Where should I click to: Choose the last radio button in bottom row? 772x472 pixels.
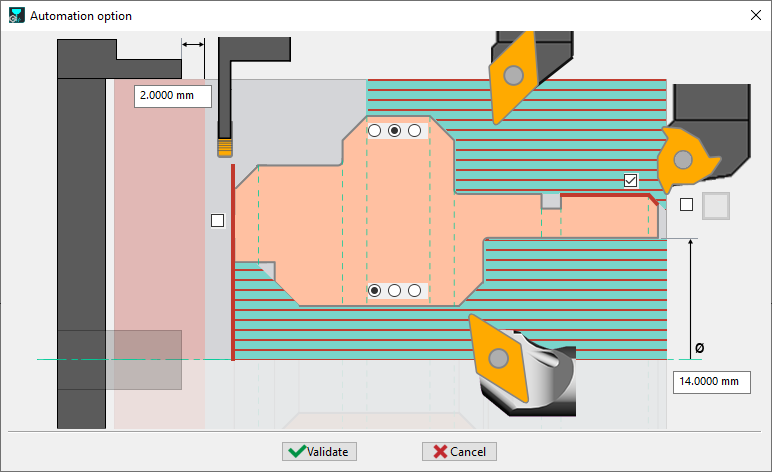point(414,290)
